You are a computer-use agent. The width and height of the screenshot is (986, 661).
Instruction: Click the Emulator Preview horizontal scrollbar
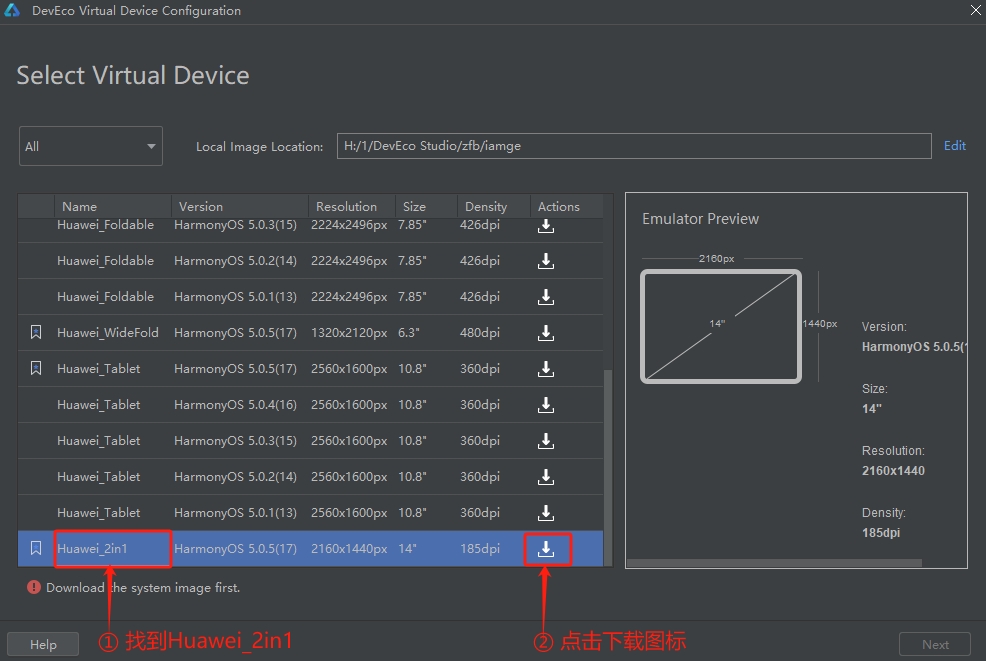click(774, 564)
